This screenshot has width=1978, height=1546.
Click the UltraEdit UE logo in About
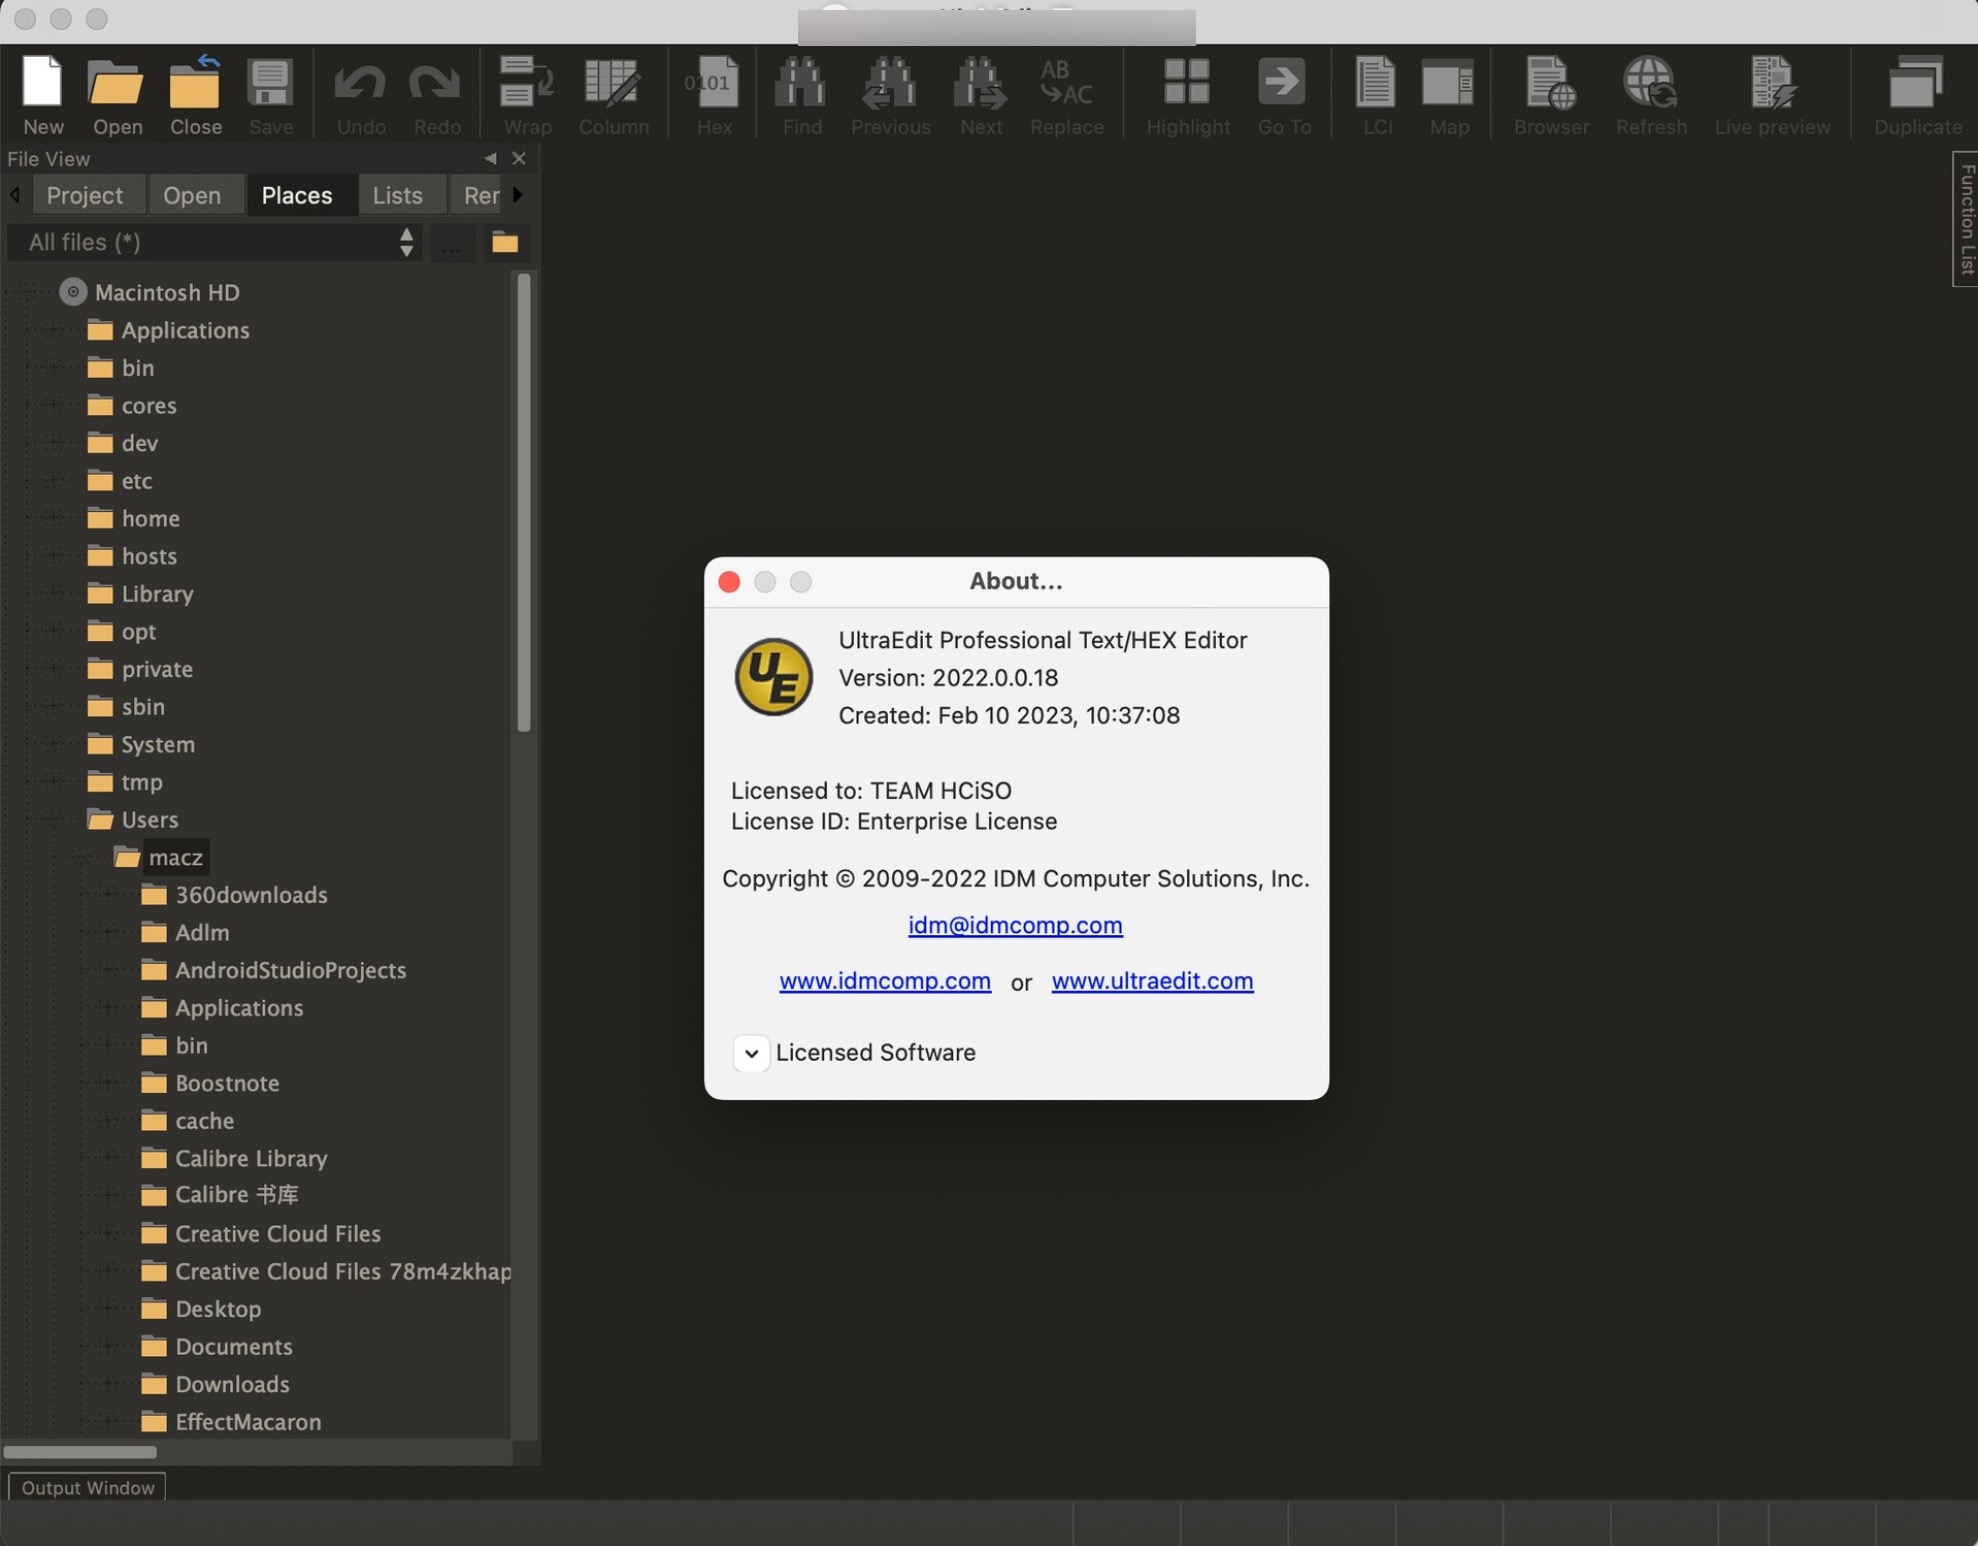tap(773, 677)
